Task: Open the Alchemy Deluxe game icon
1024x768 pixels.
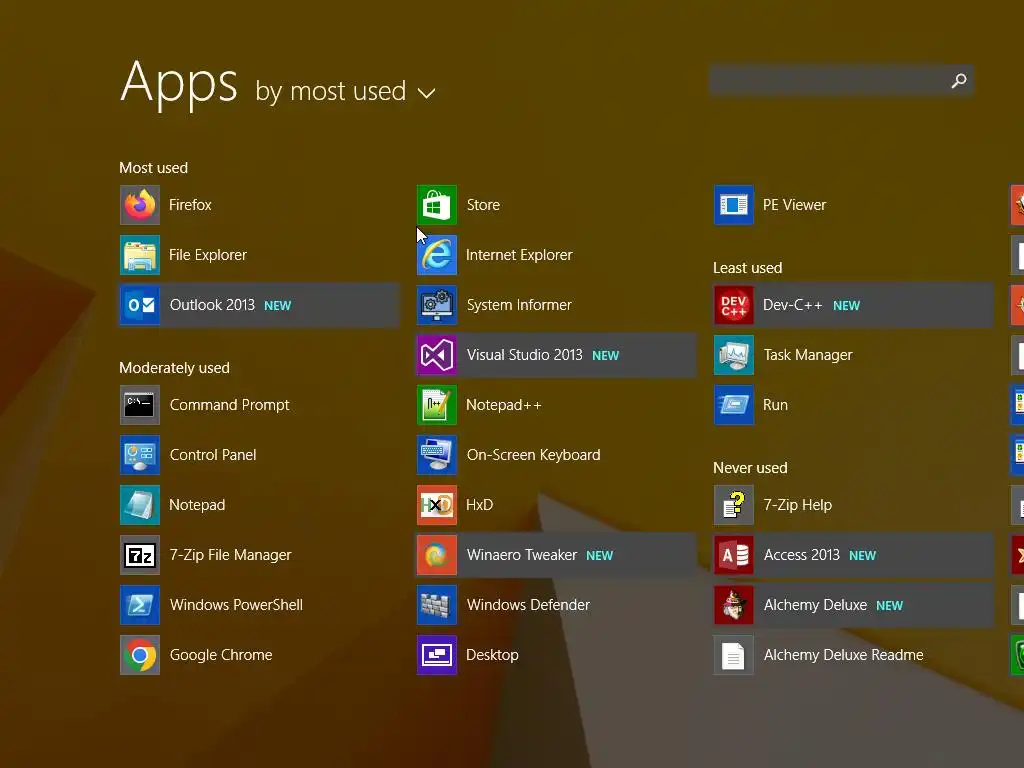Action: point(734,605)
